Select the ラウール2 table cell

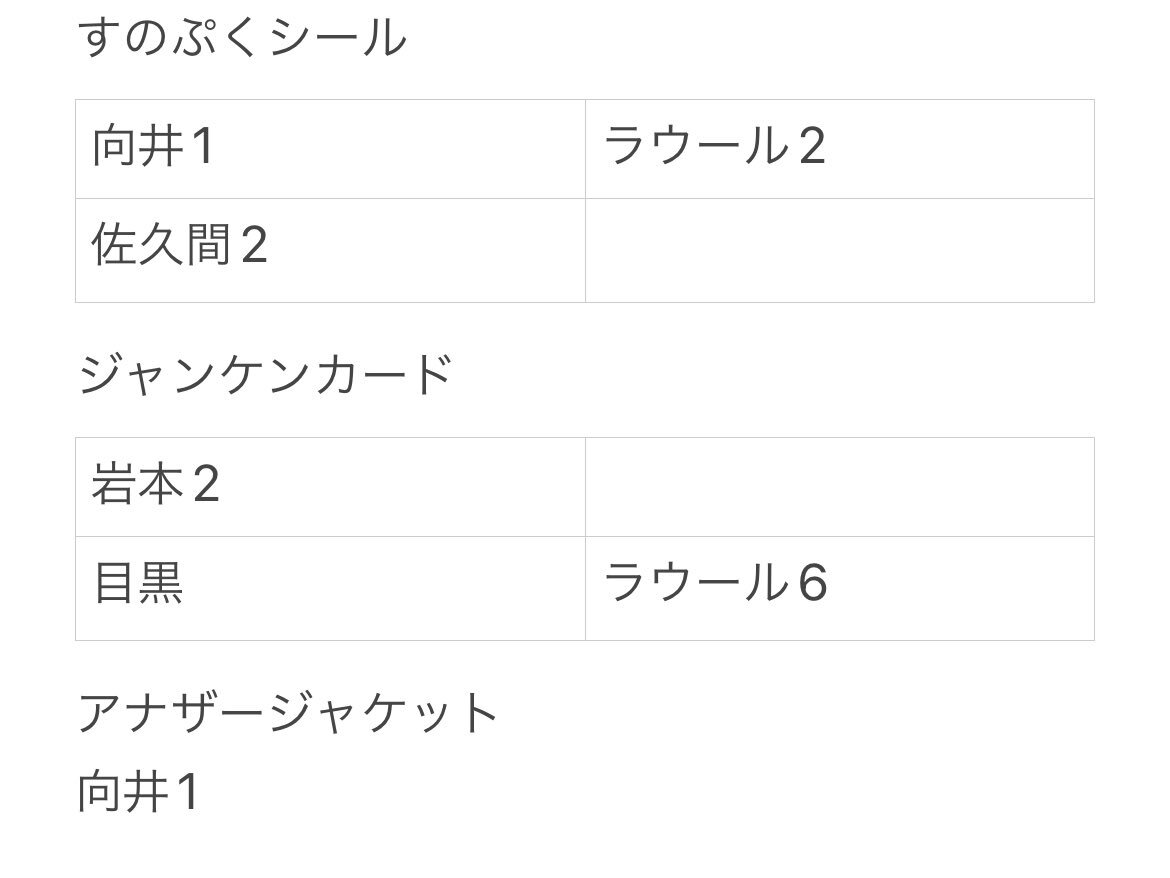click(840, 149)
